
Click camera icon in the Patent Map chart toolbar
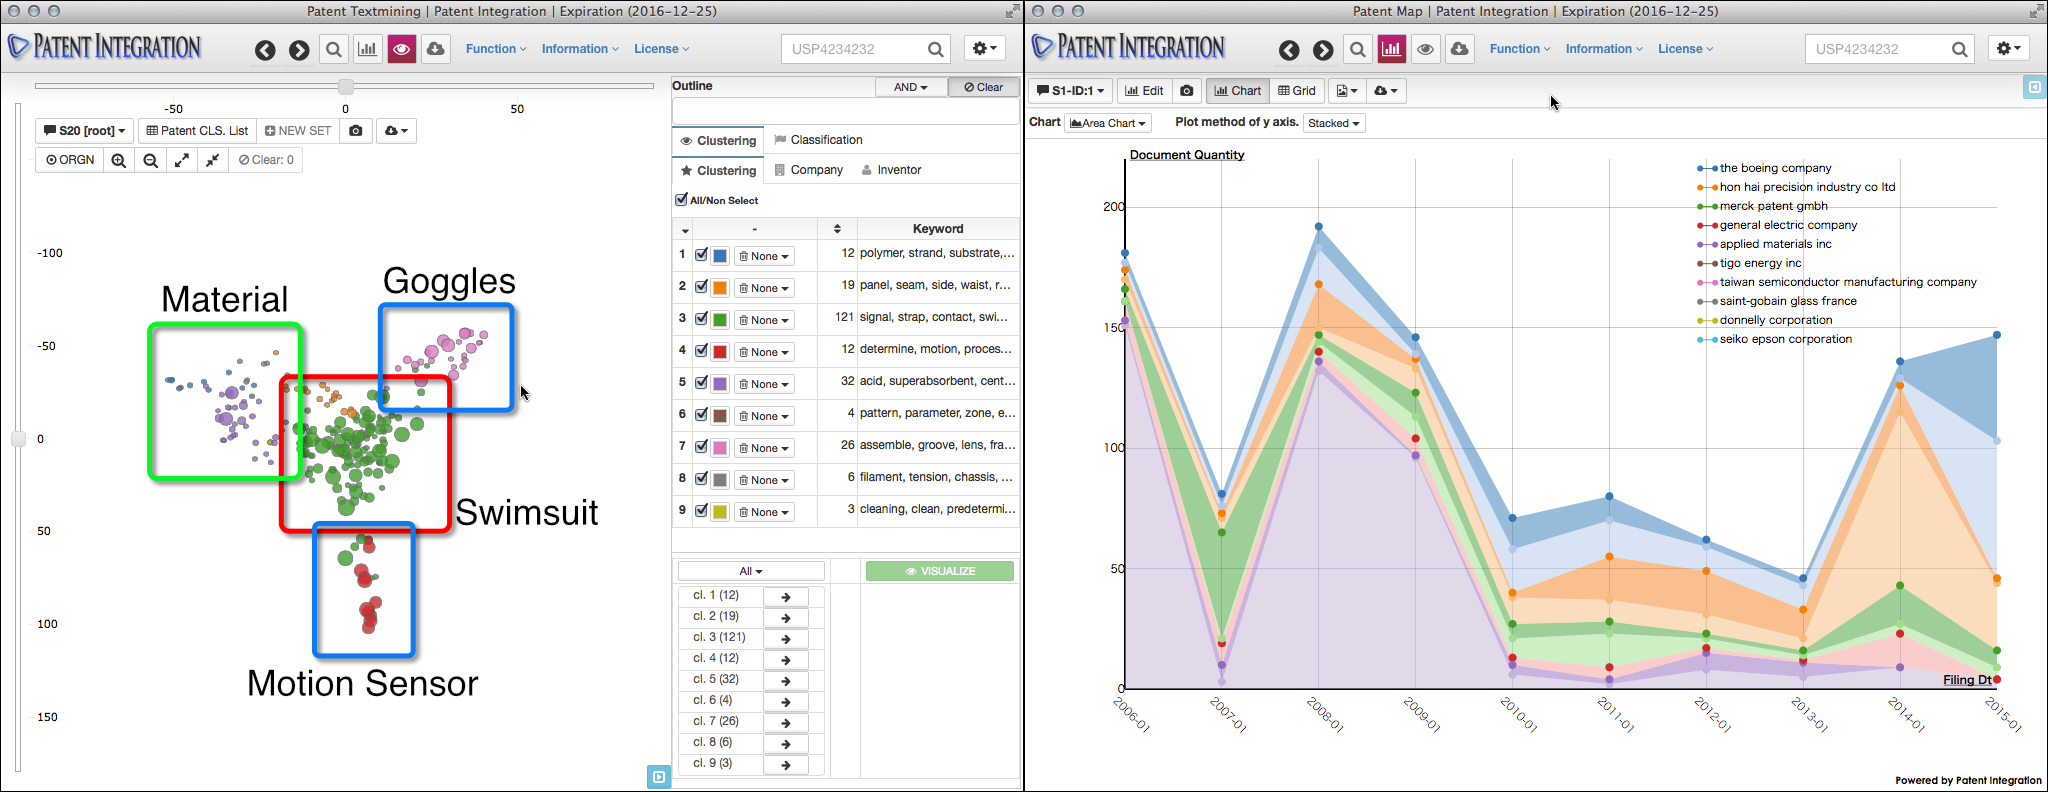pos(1187,91)
